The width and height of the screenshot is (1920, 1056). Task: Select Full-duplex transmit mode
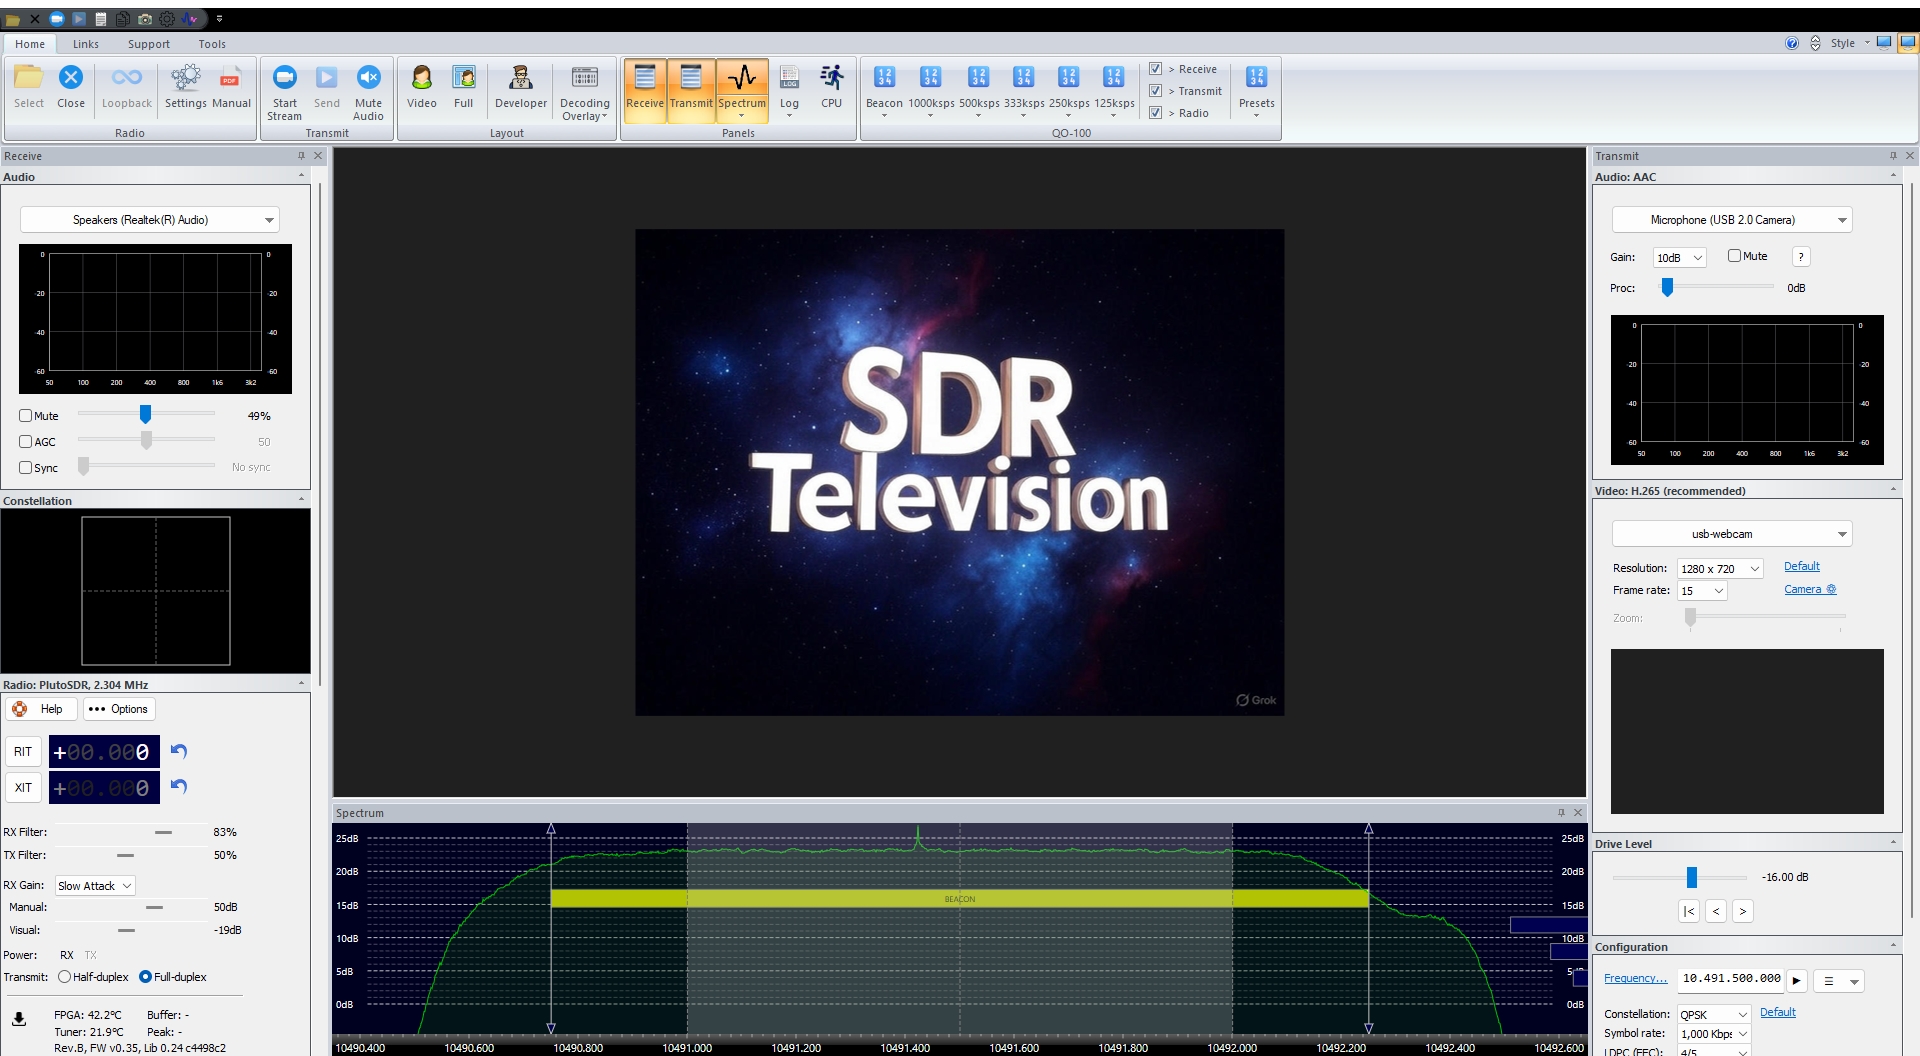click(145, 977)
